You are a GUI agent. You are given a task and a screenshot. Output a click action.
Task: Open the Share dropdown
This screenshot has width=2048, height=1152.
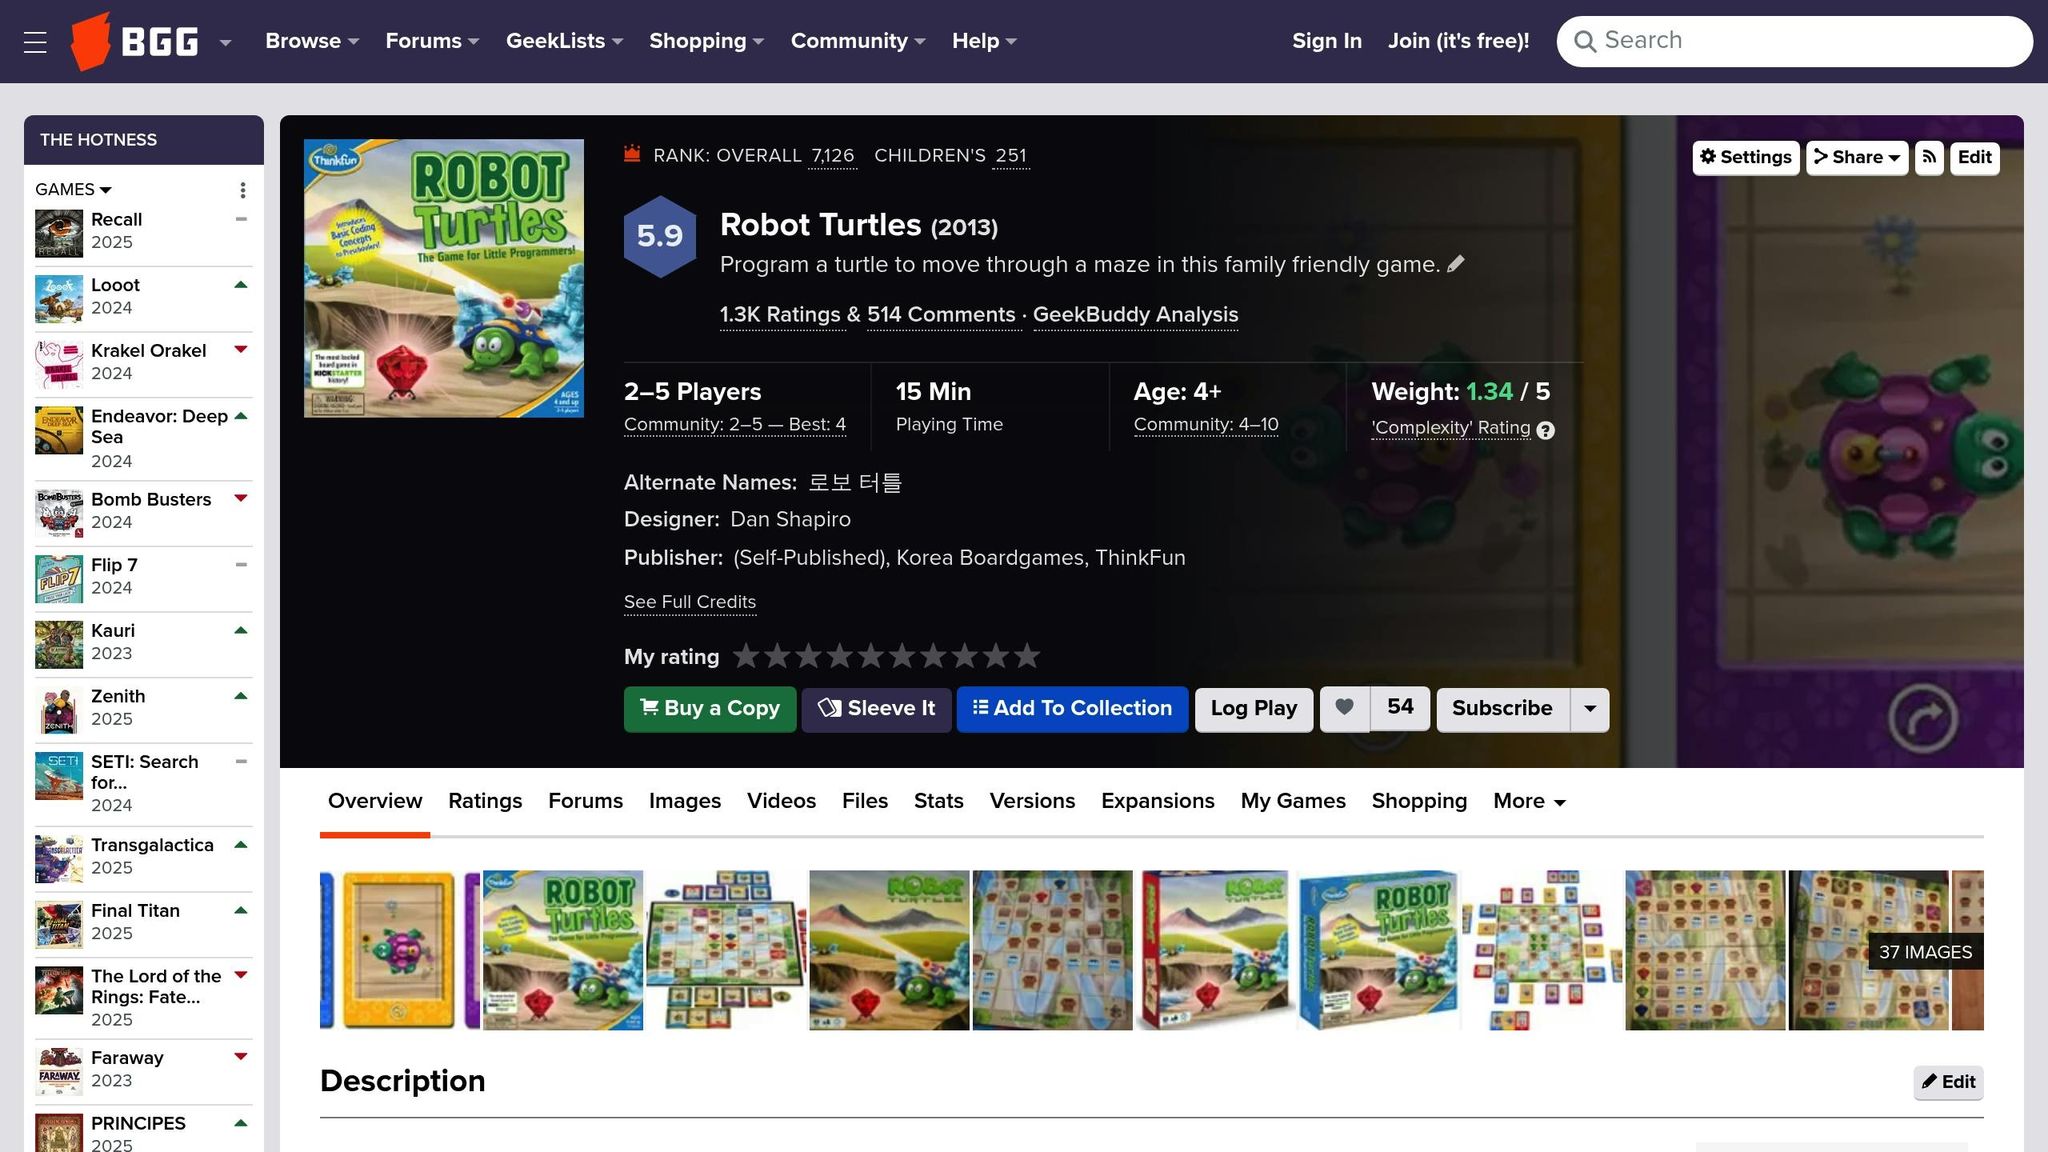pos(1857,157)
